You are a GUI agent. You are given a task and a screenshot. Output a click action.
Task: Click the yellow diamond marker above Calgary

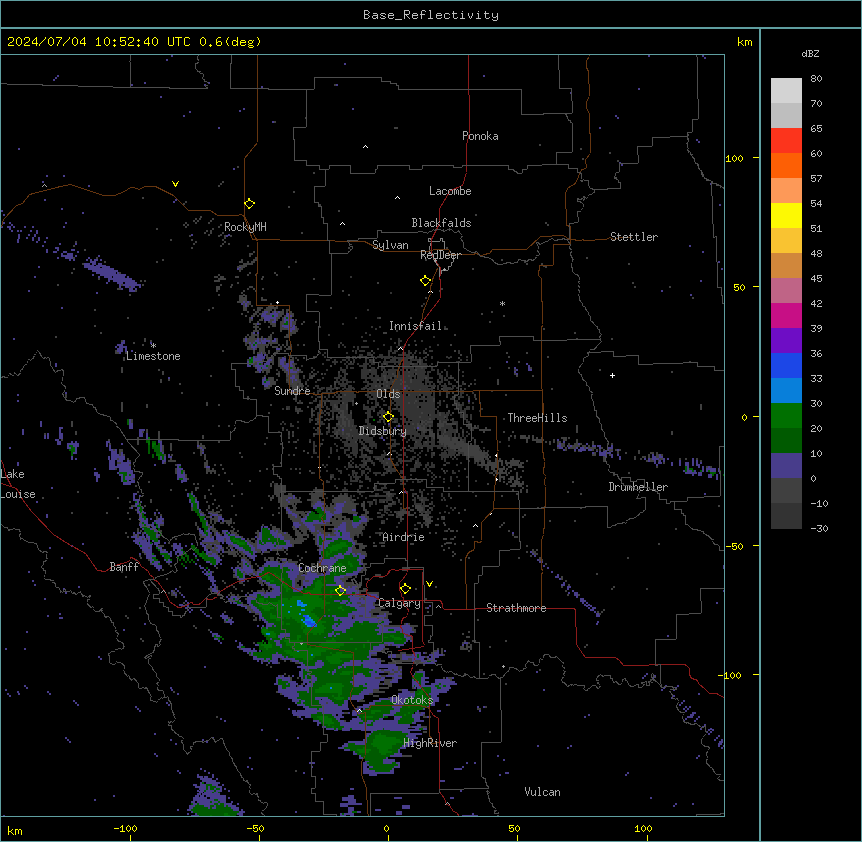(405, 589)
